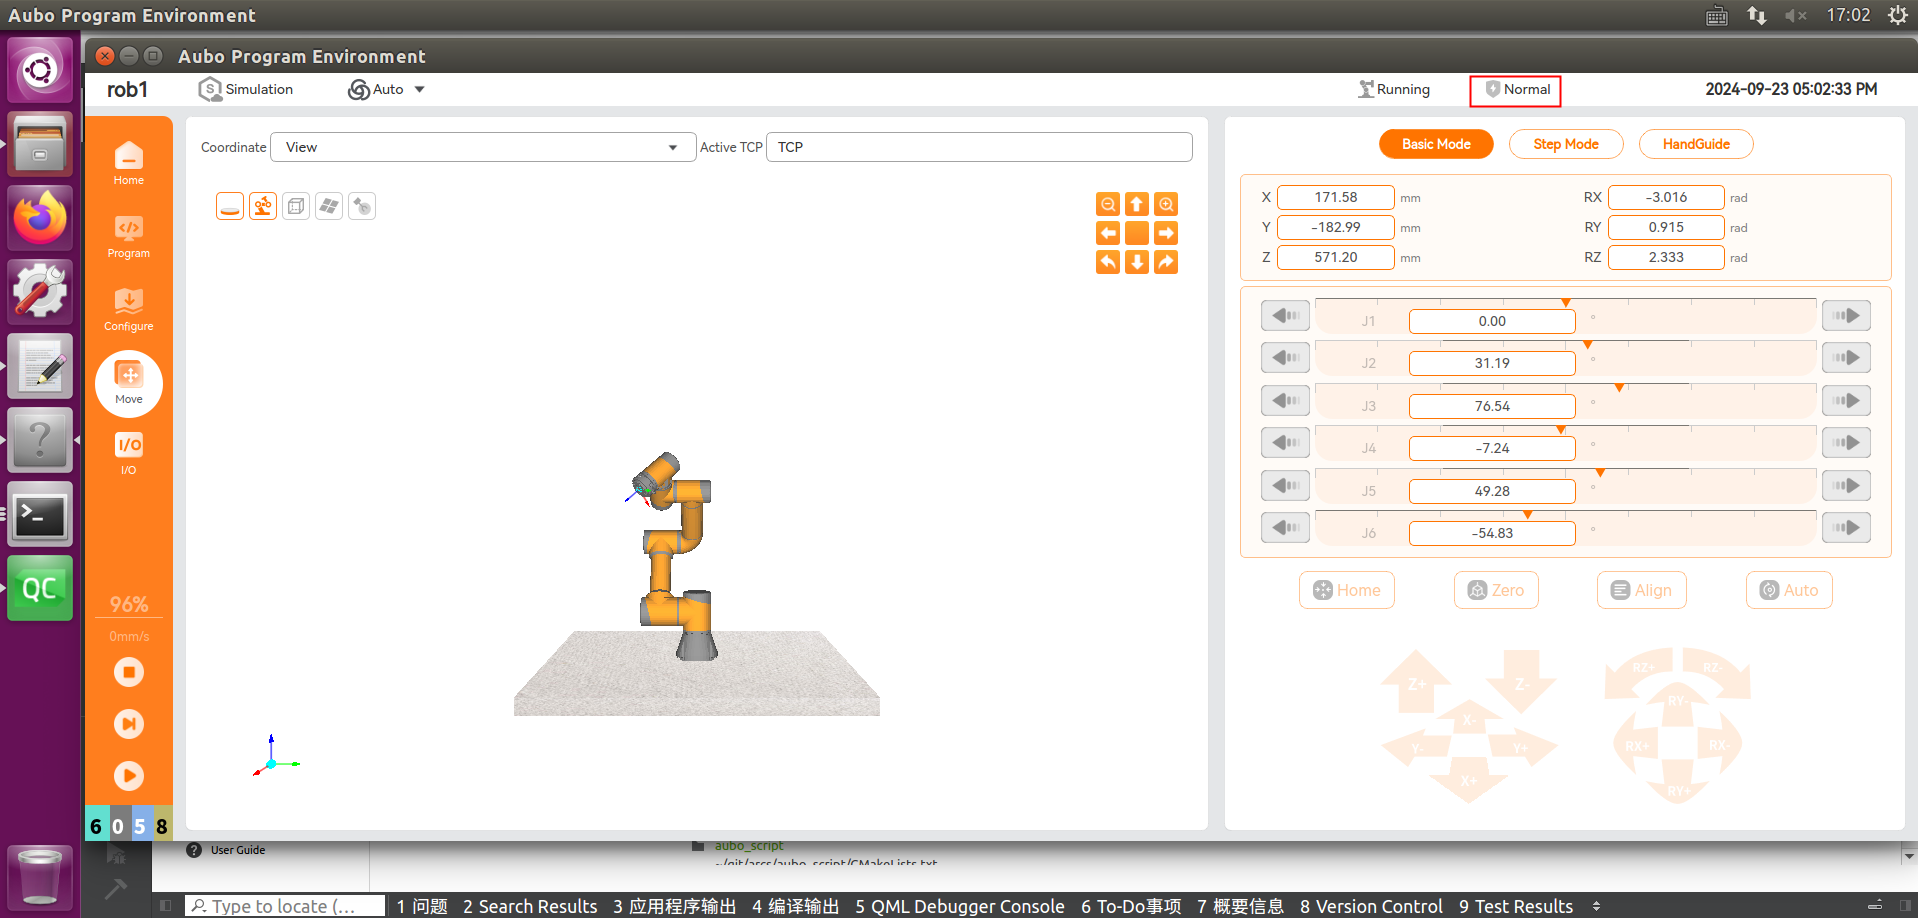
Task: Toggle the track/tool path display option
Action: (362, 206)
